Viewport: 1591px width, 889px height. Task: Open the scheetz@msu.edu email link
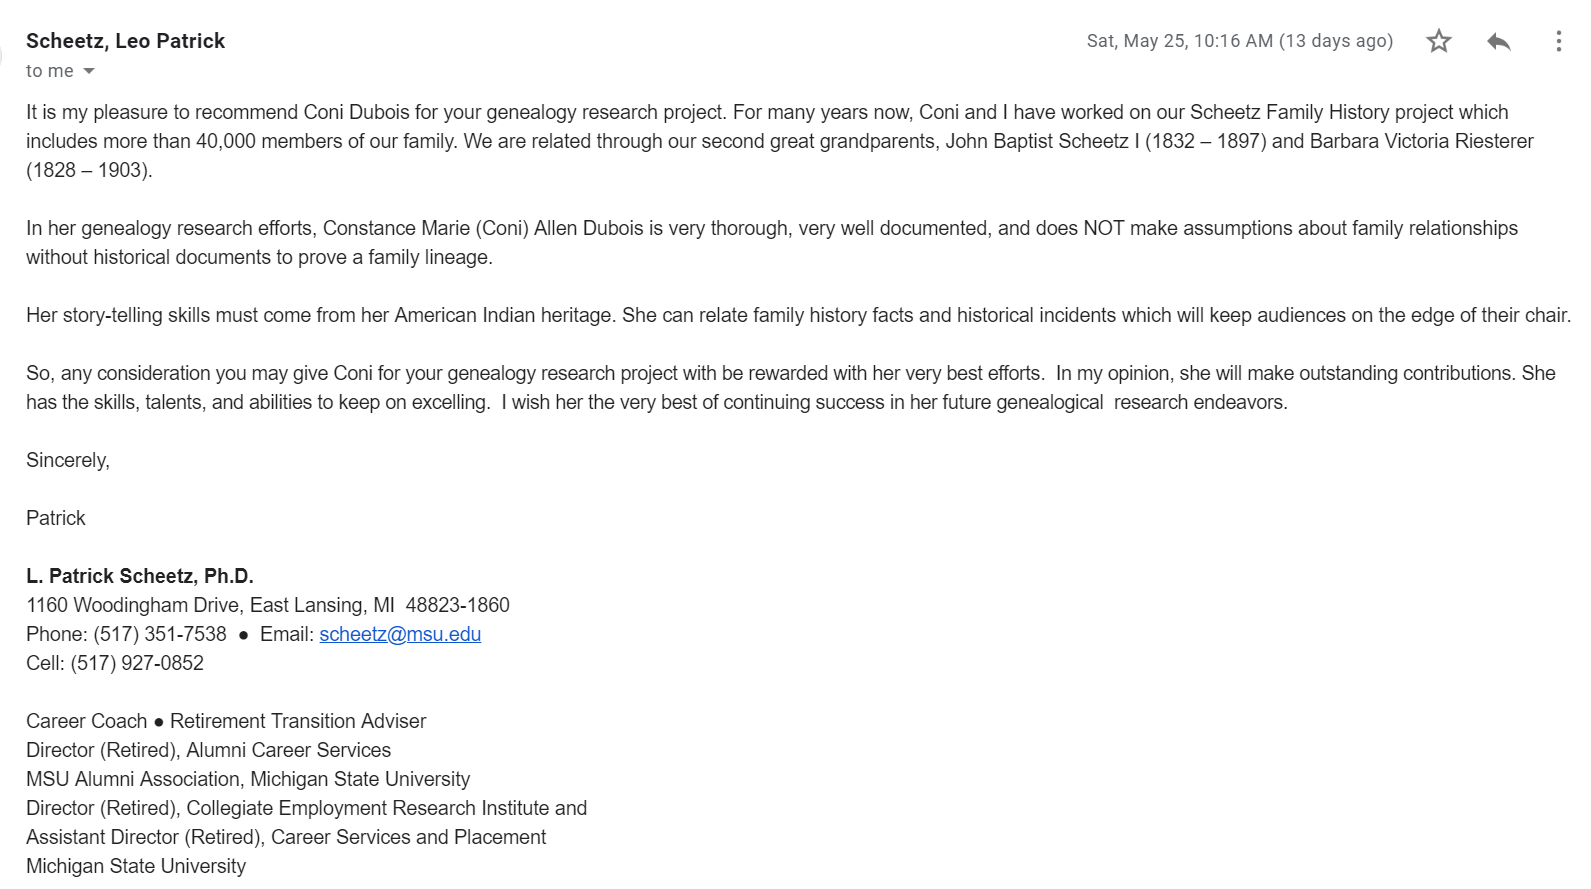click(400, 634)
